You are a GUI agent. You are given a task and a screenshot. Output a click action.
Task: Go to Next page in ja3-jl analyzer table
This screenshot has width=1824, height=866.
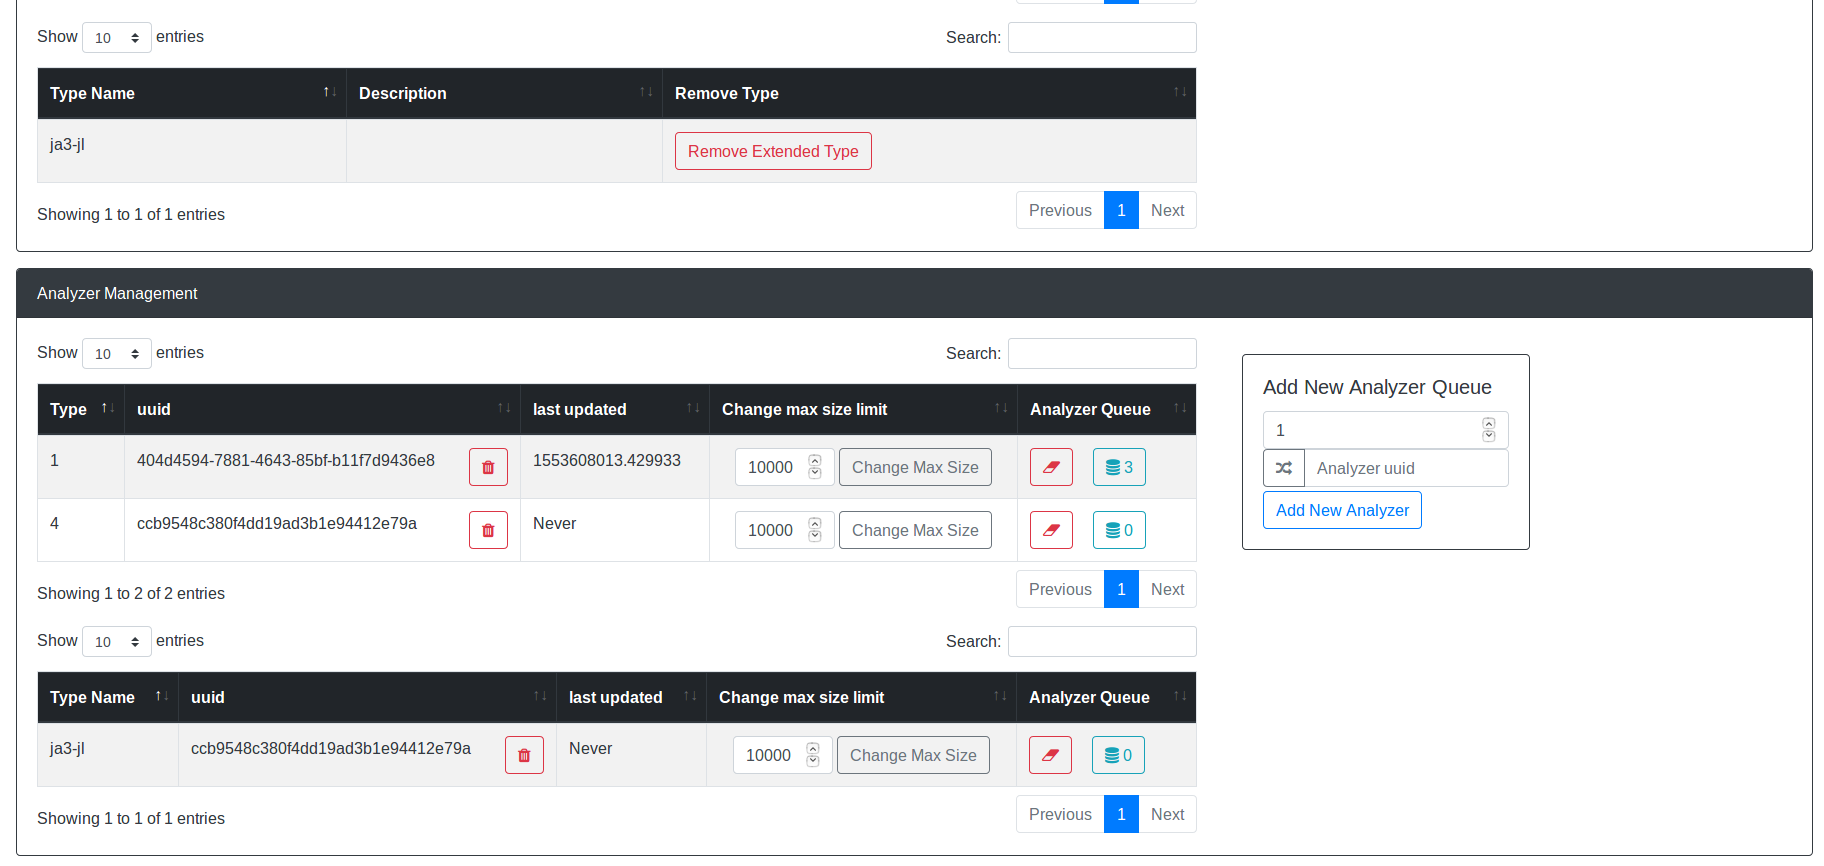(1167, 814)
